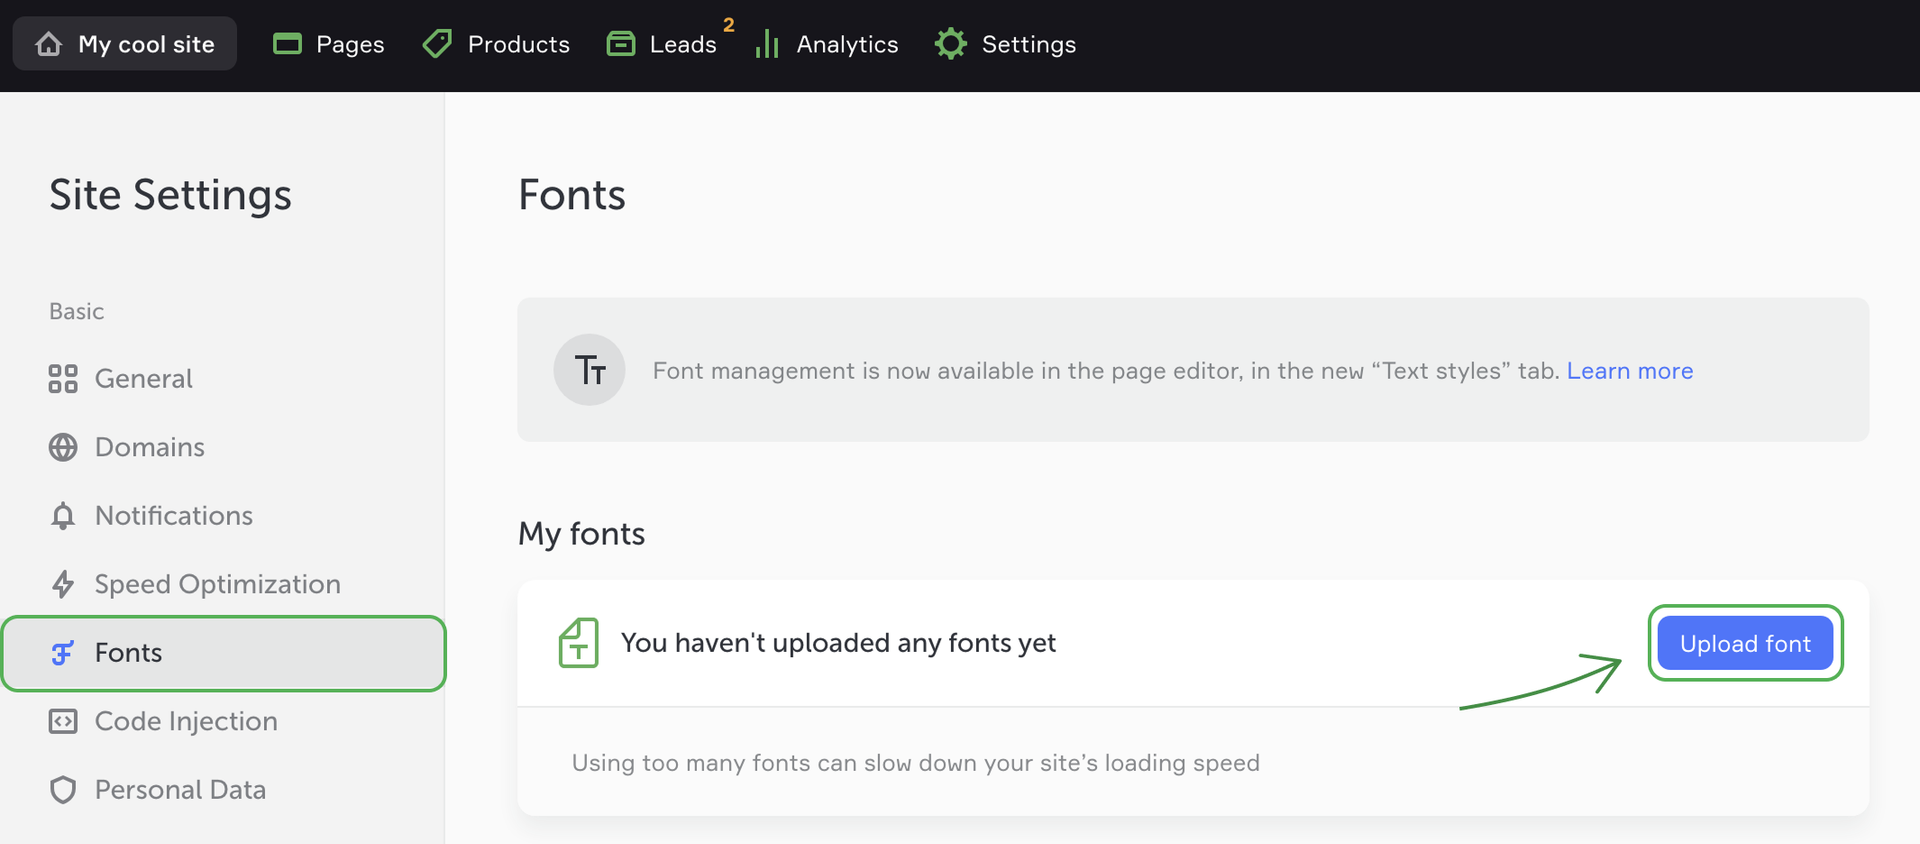Click the Analytics bar chart icon
This screenshot has width=1920, height=844.
[x=767, y=44]
